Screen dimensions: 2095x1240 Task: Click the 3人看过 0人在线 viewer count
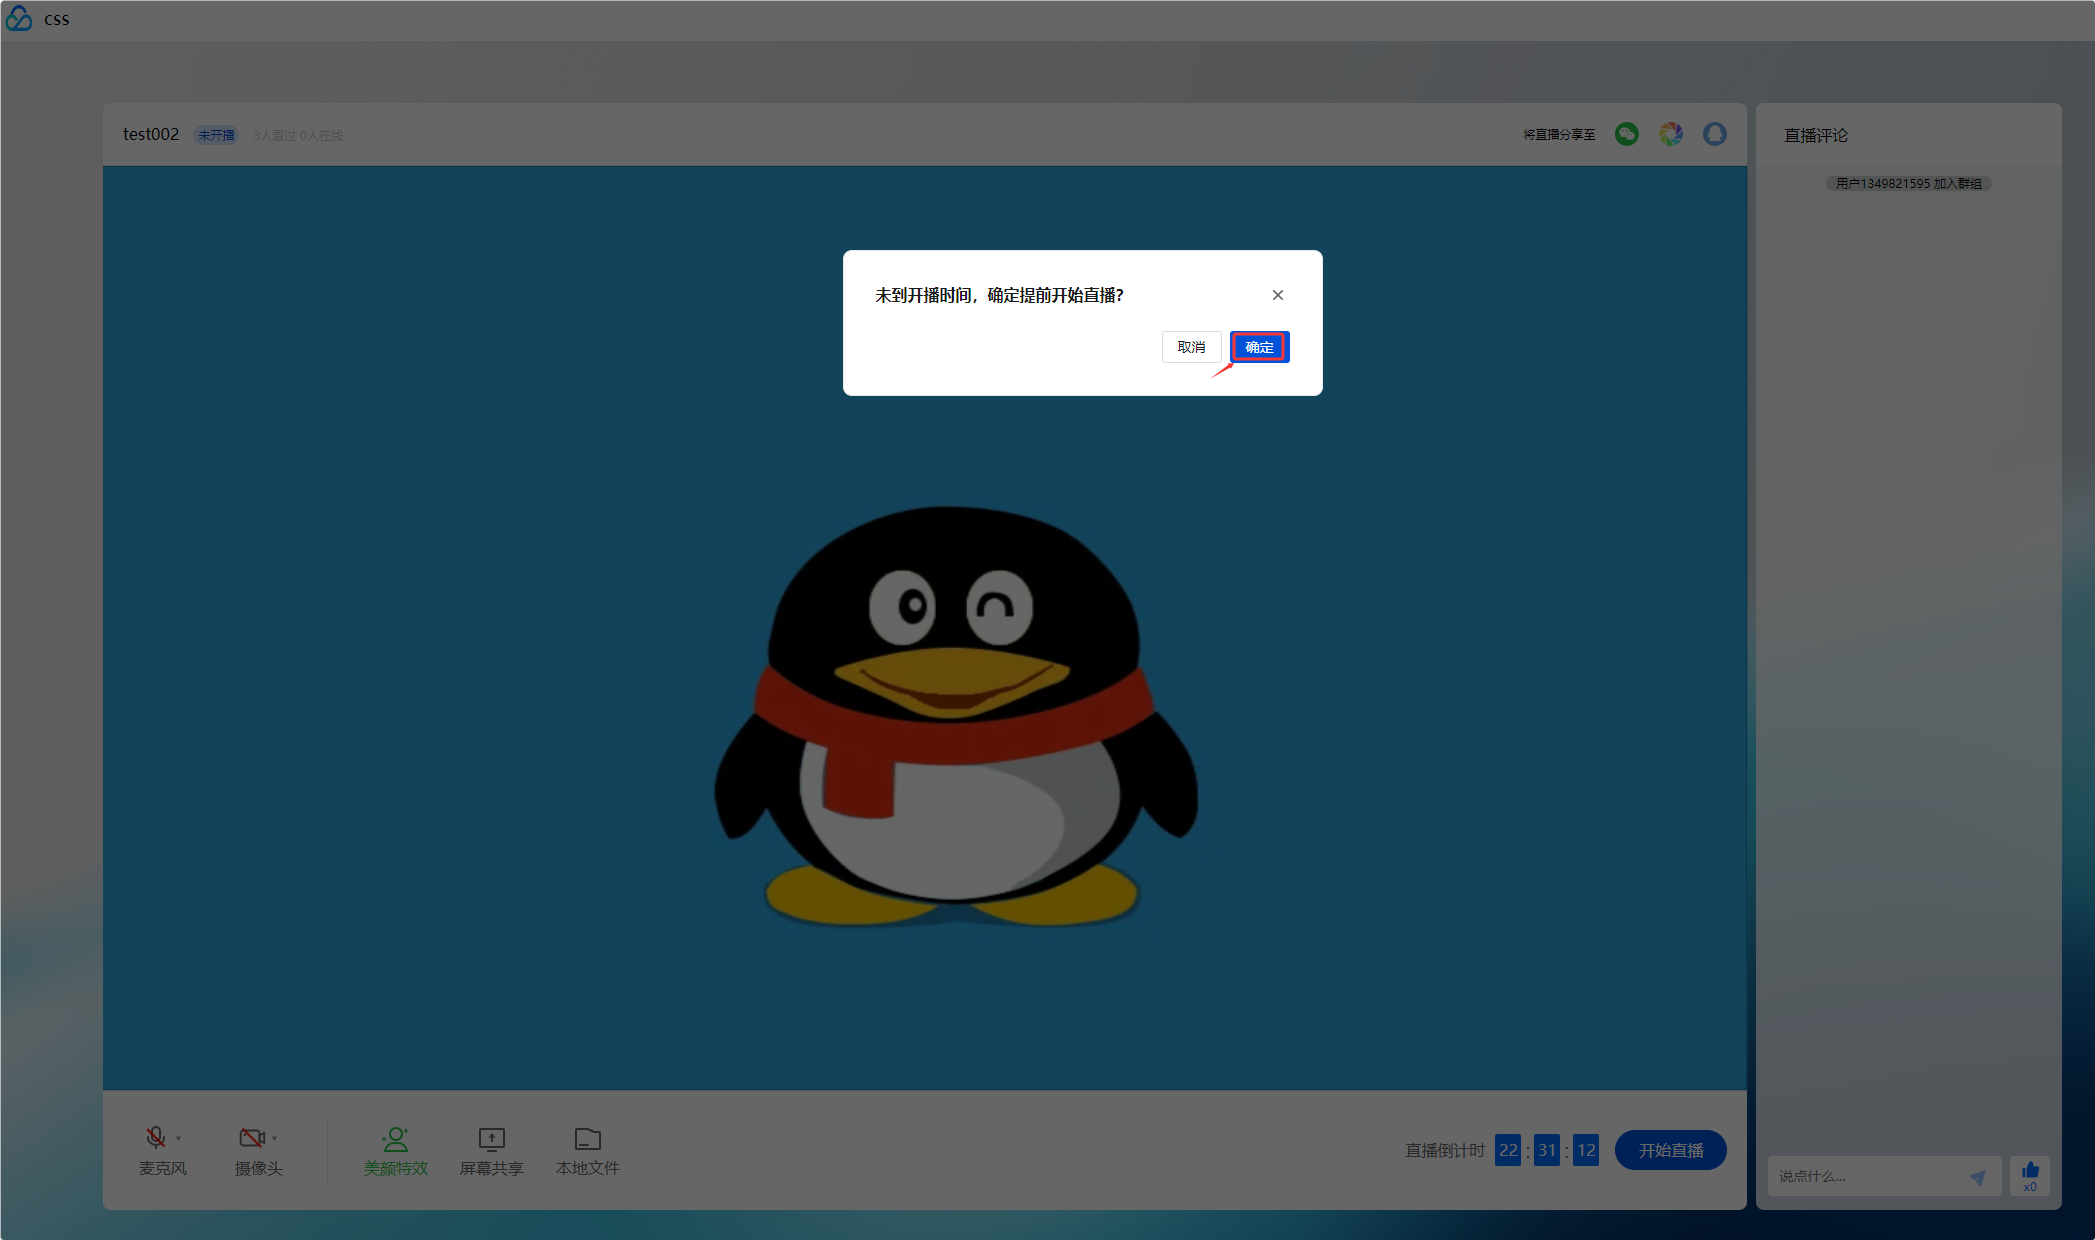coord(298,135)
